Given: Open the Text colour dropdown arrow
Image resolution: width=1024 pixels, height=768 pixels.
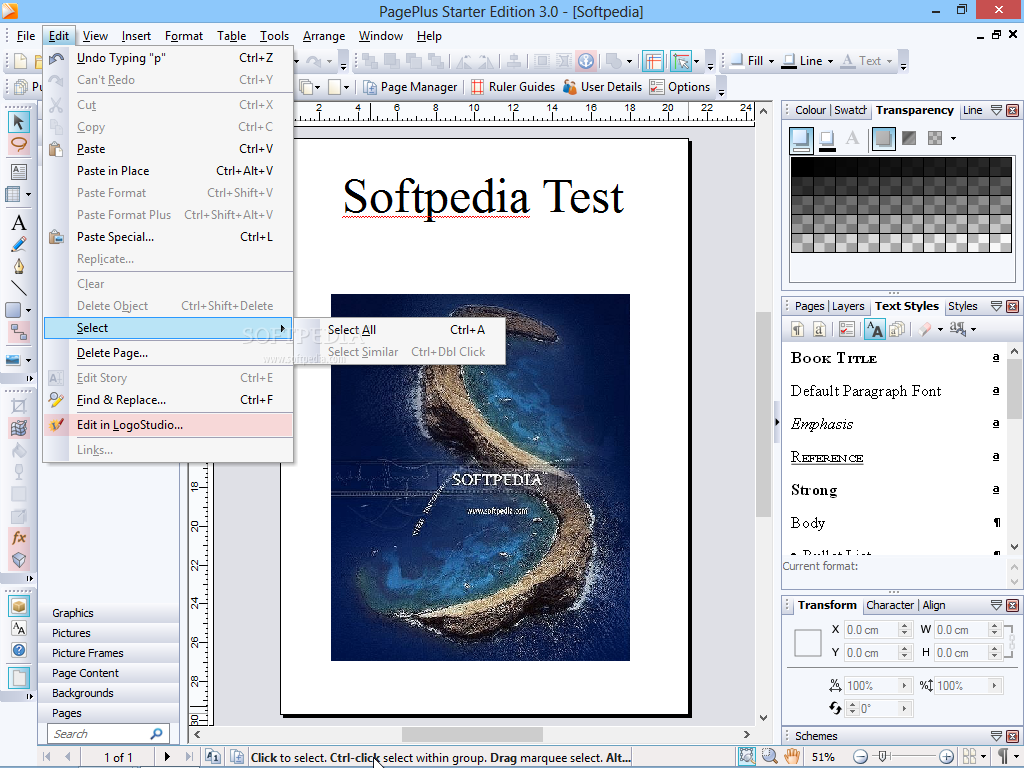Looking at the screenshot, I should coord(889,61).
